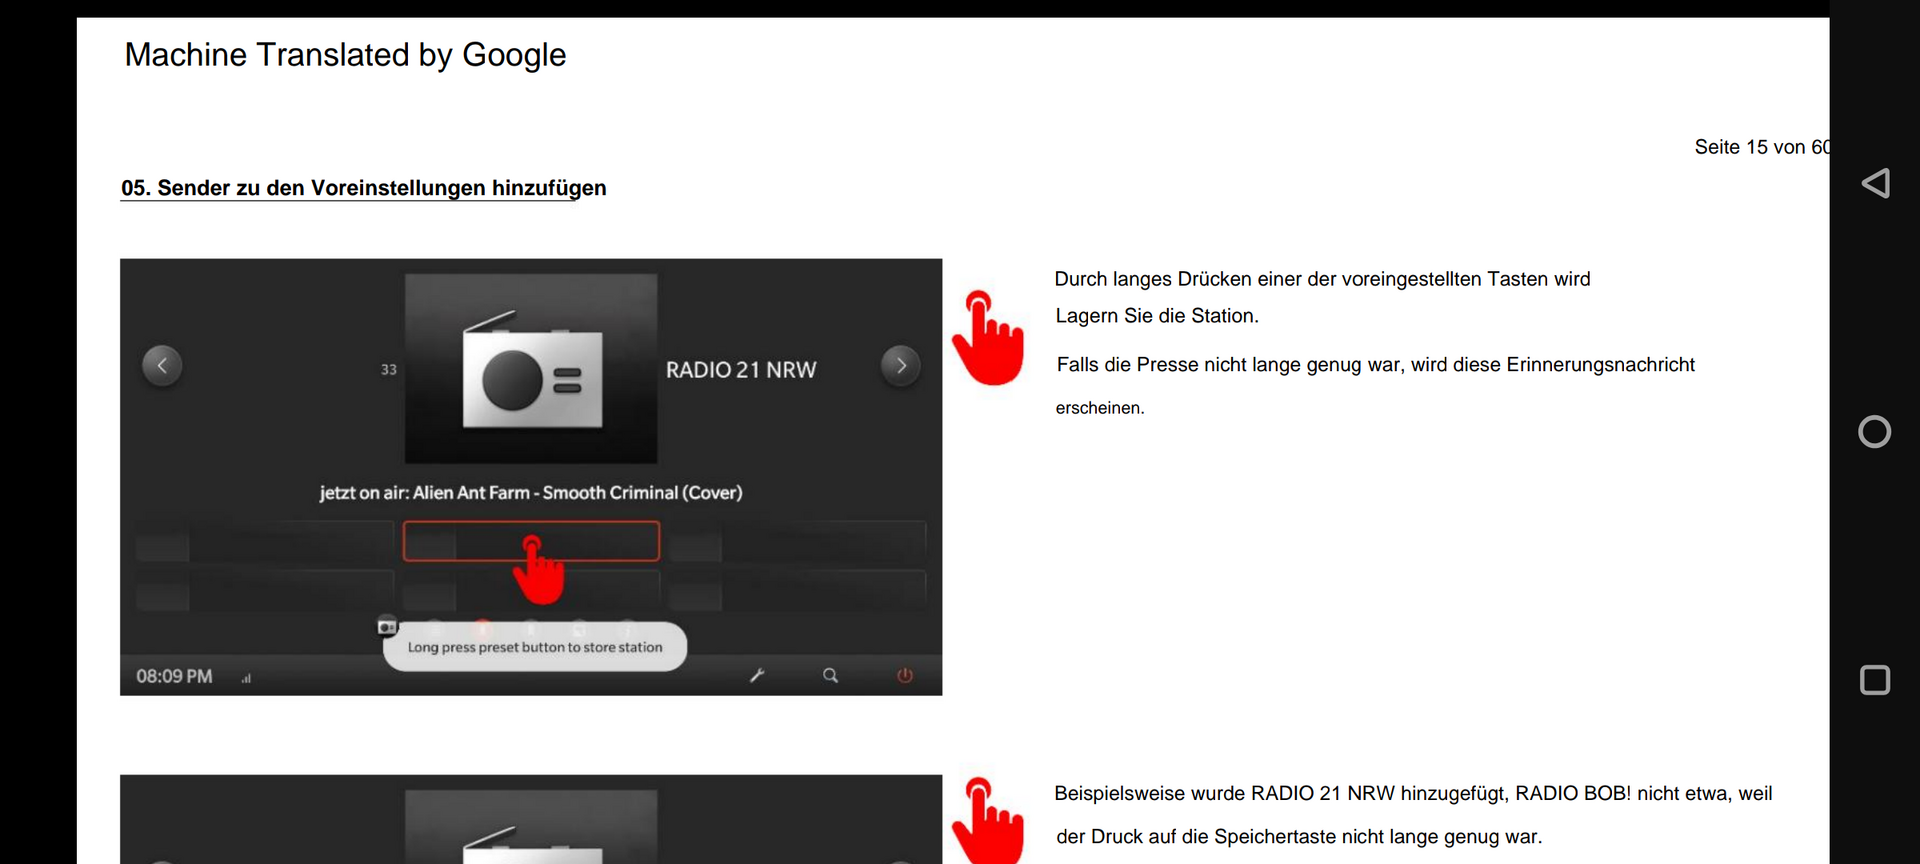Image resolution: width=1920 pixels, height=864 pixels.
Task: Click the magnifier search icon in radio bar
Action: click(x=830, y=676)
